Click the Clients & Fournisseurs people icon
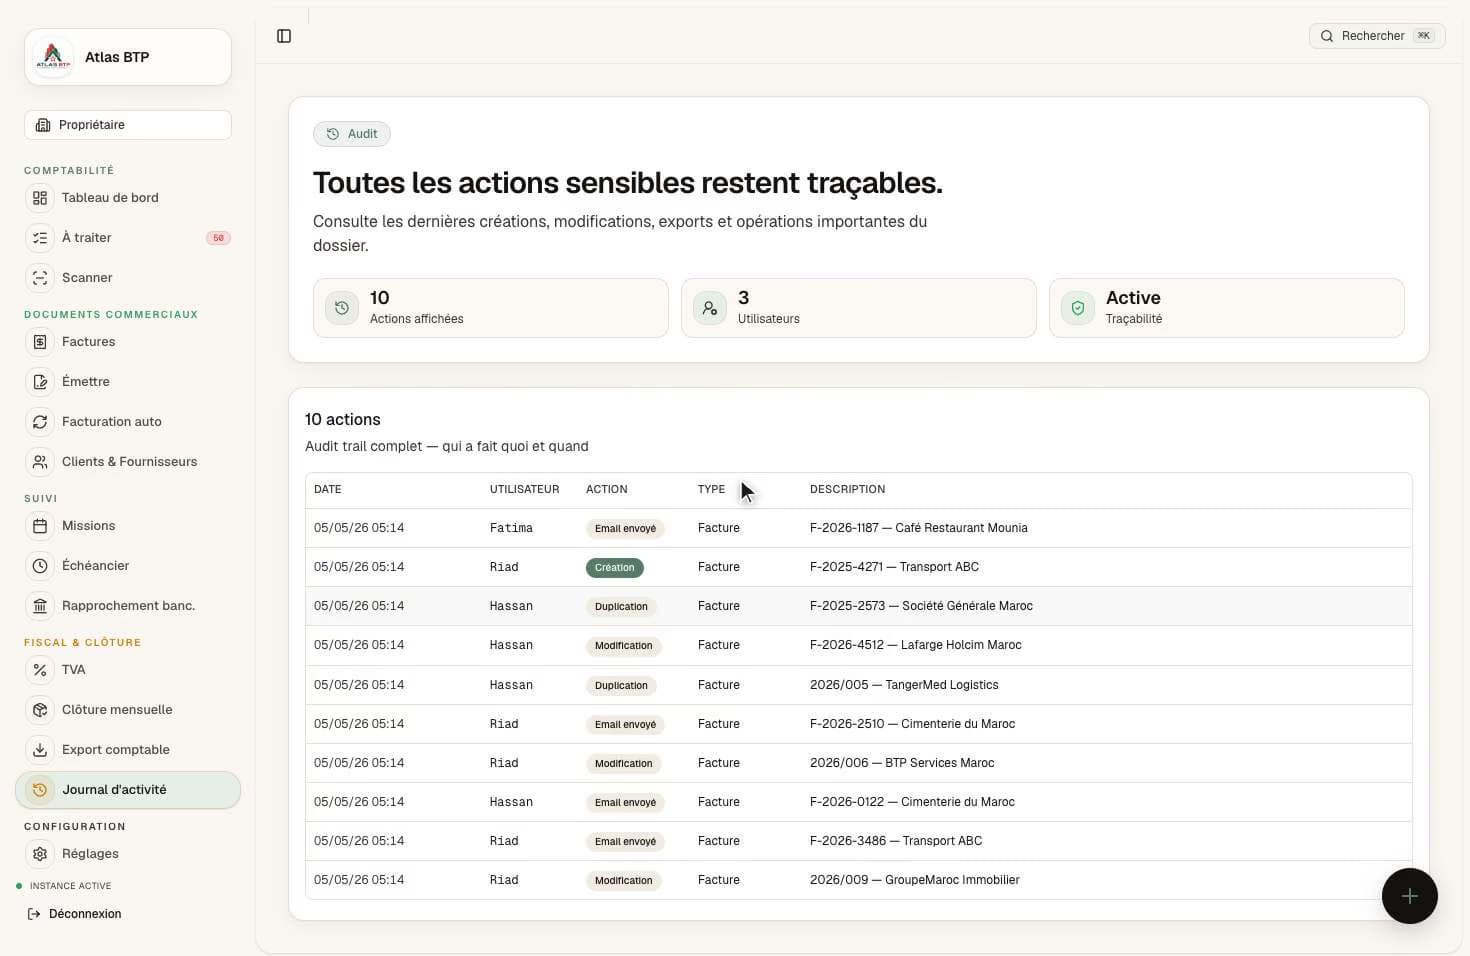The width and height of the screenshot is (1470, 956). 40,462
